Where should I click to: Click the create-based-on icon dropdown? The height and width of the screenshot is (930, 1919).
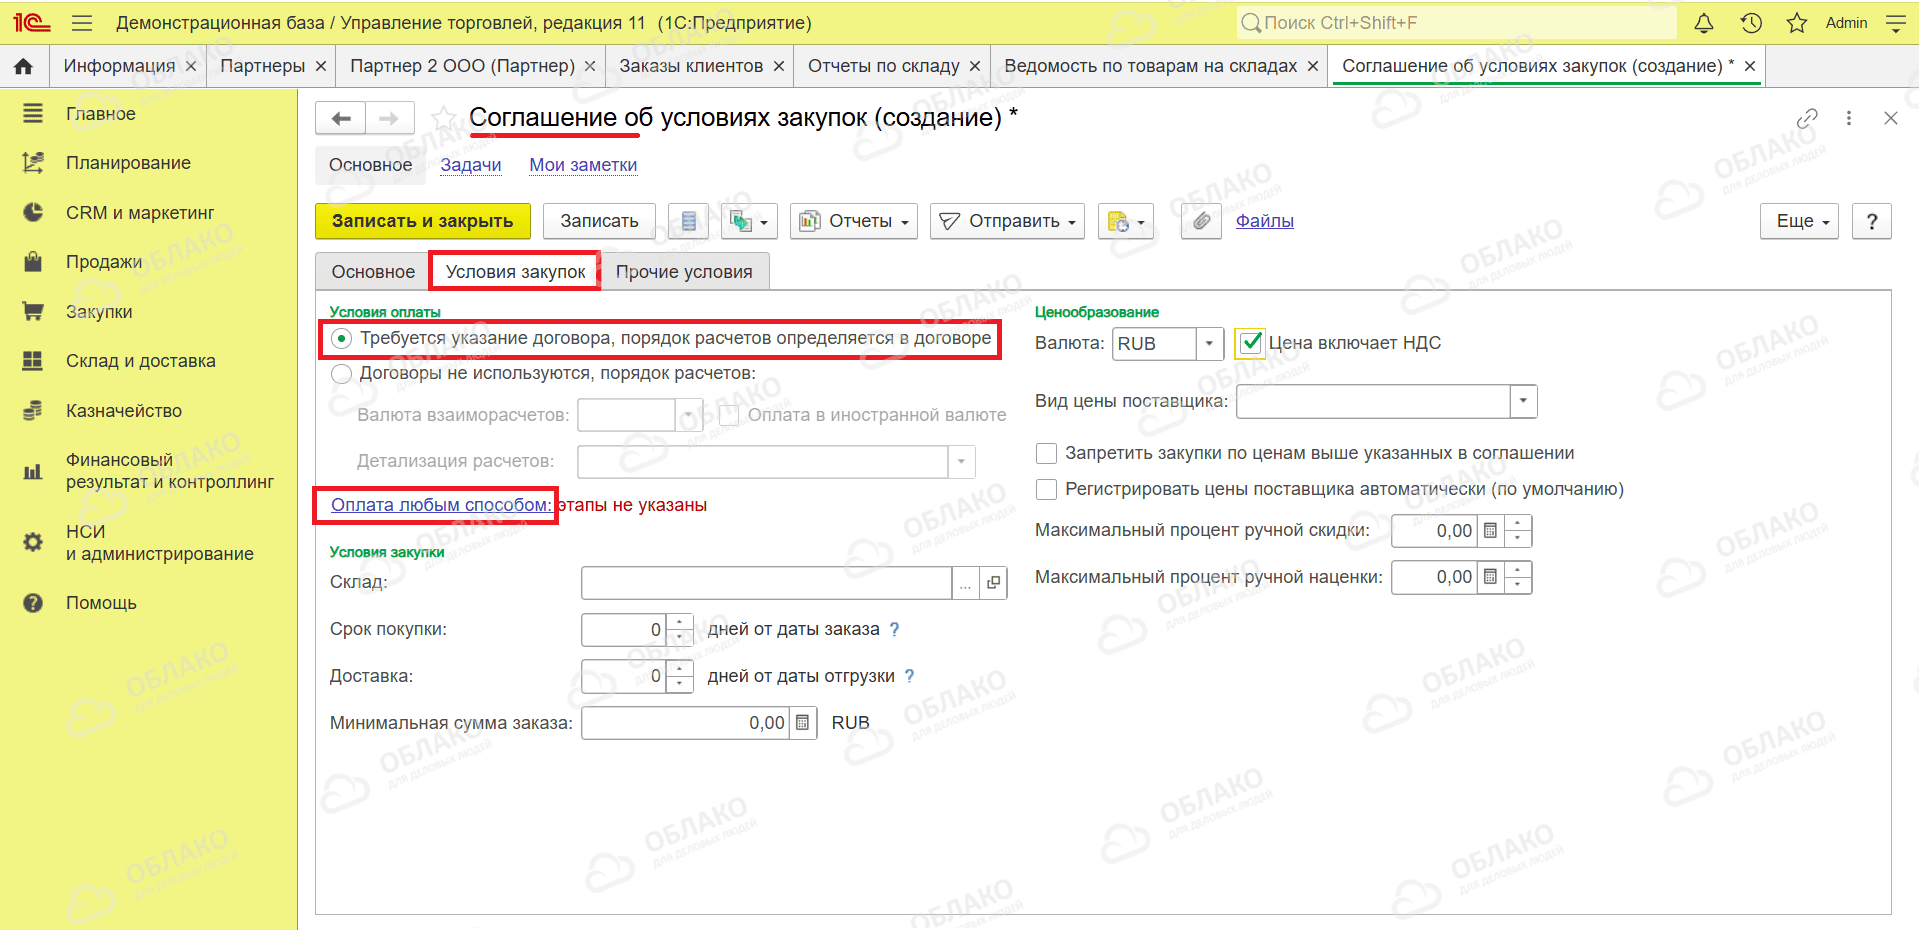749,221
